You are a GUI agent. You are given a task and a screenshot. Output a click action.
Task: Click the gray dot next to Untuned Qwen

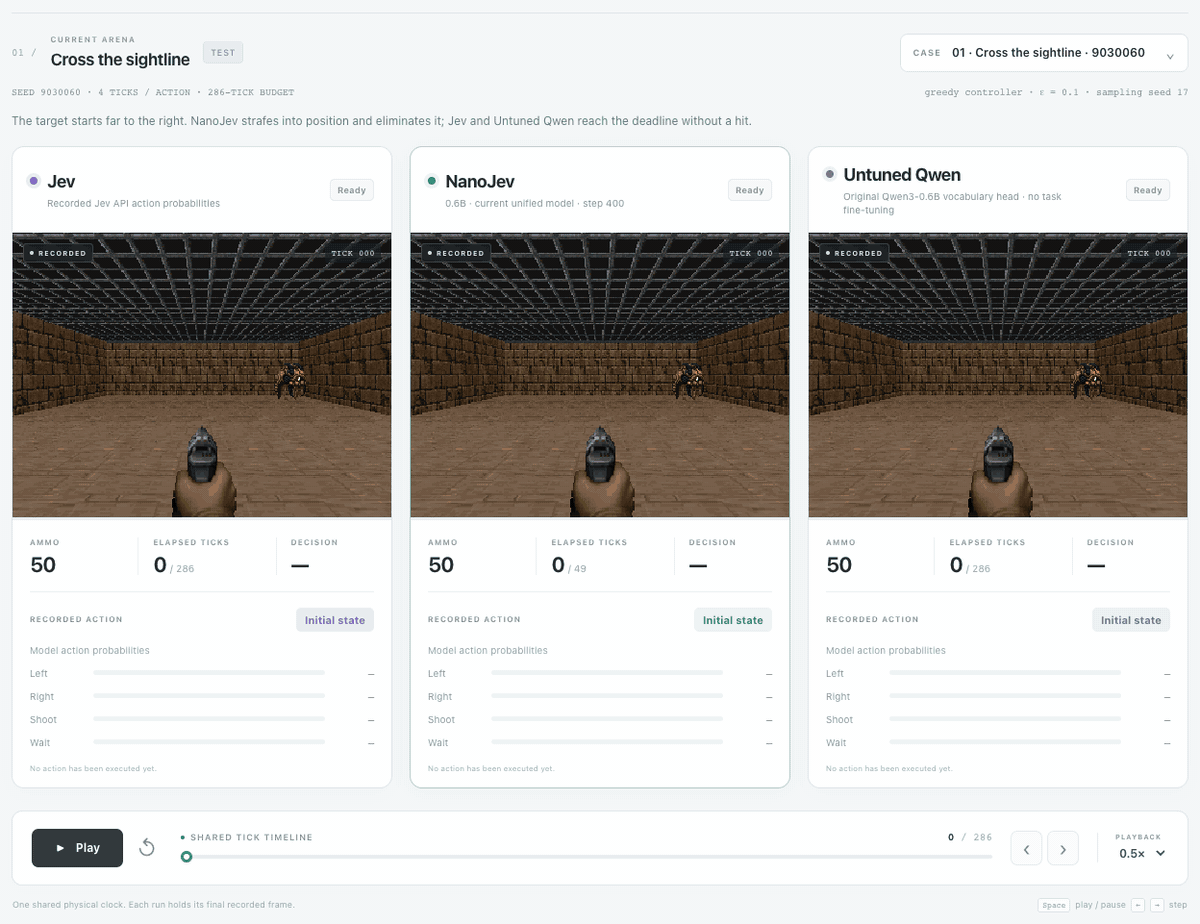point(830,174)
